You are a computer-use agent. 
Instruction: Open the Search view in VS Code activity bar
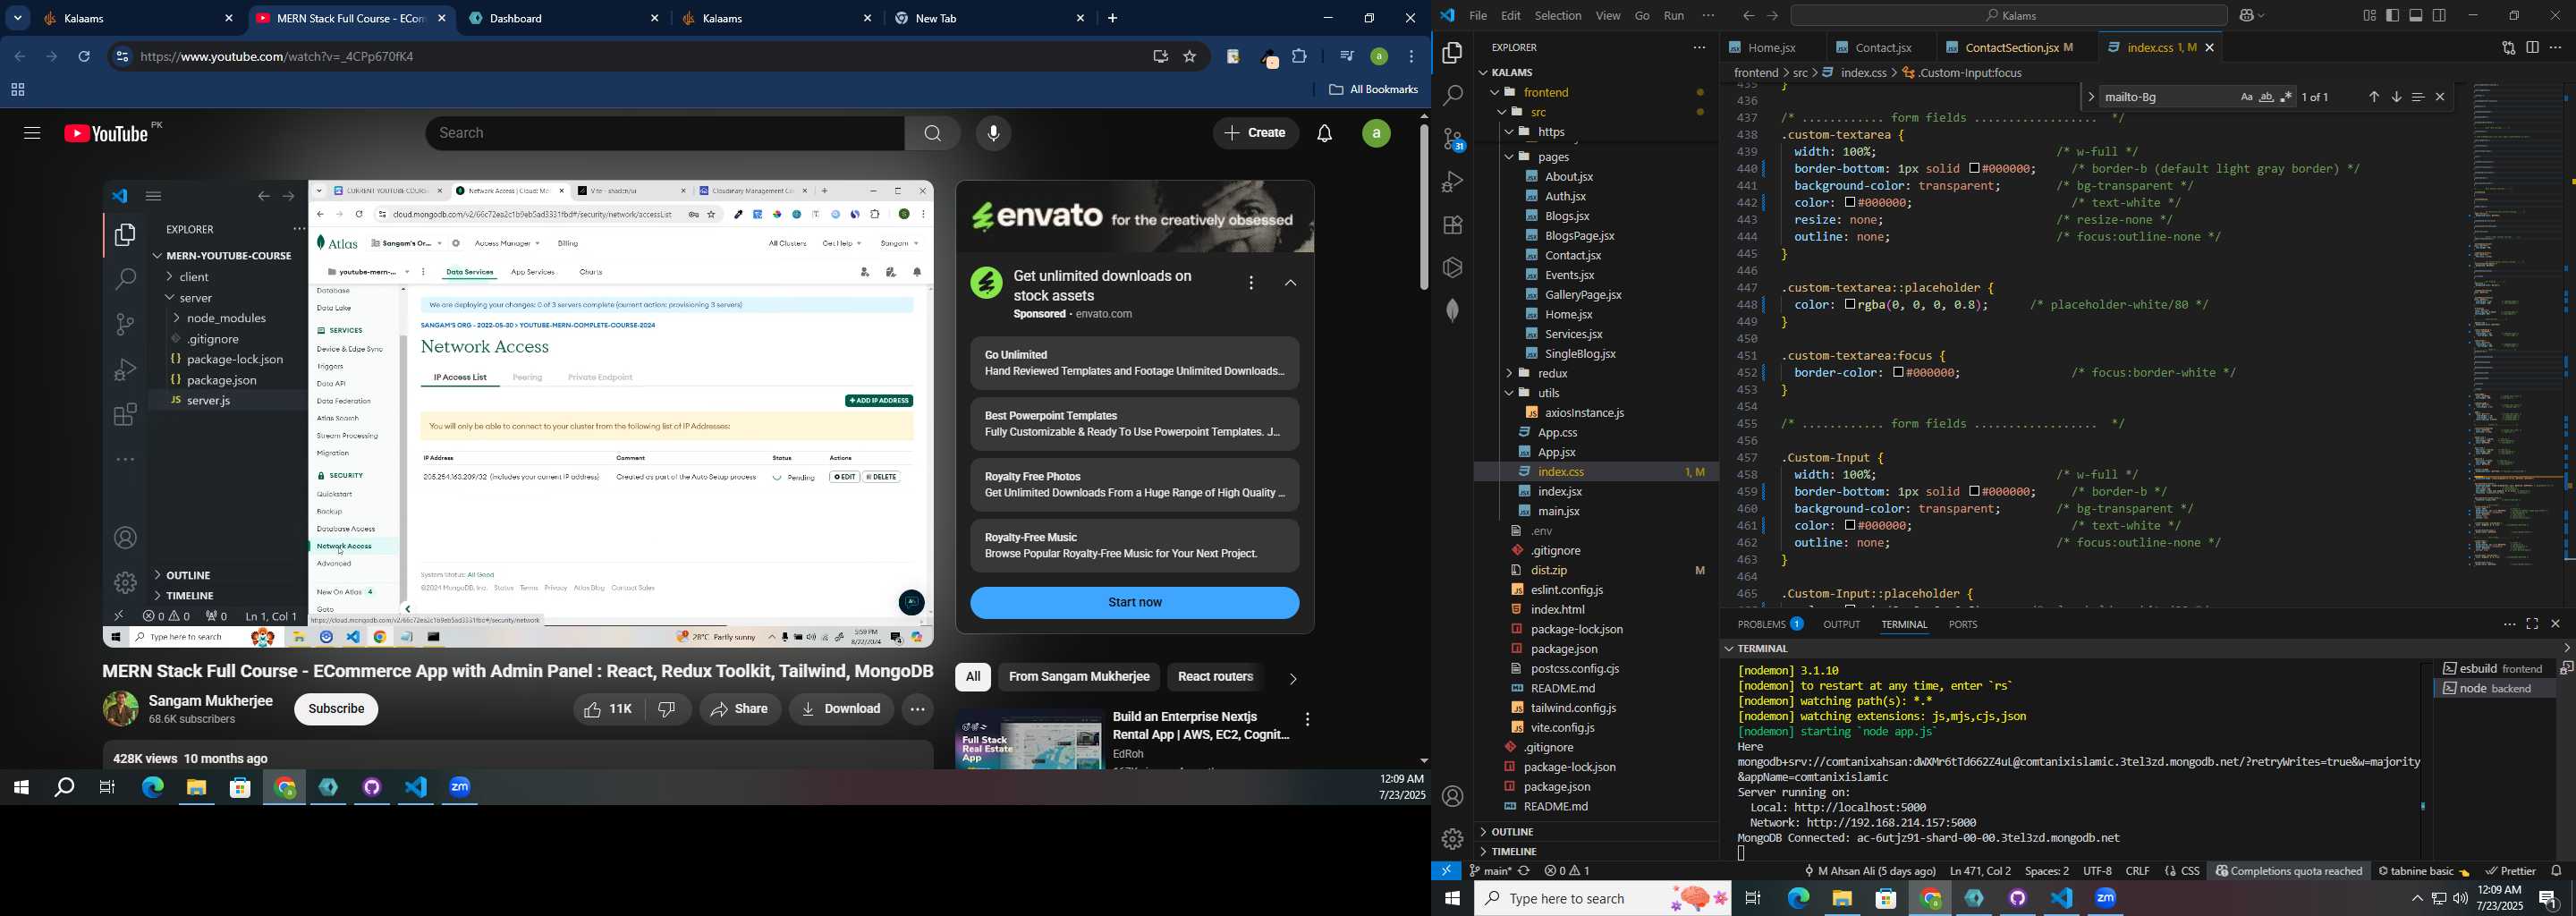(1452, 96)
